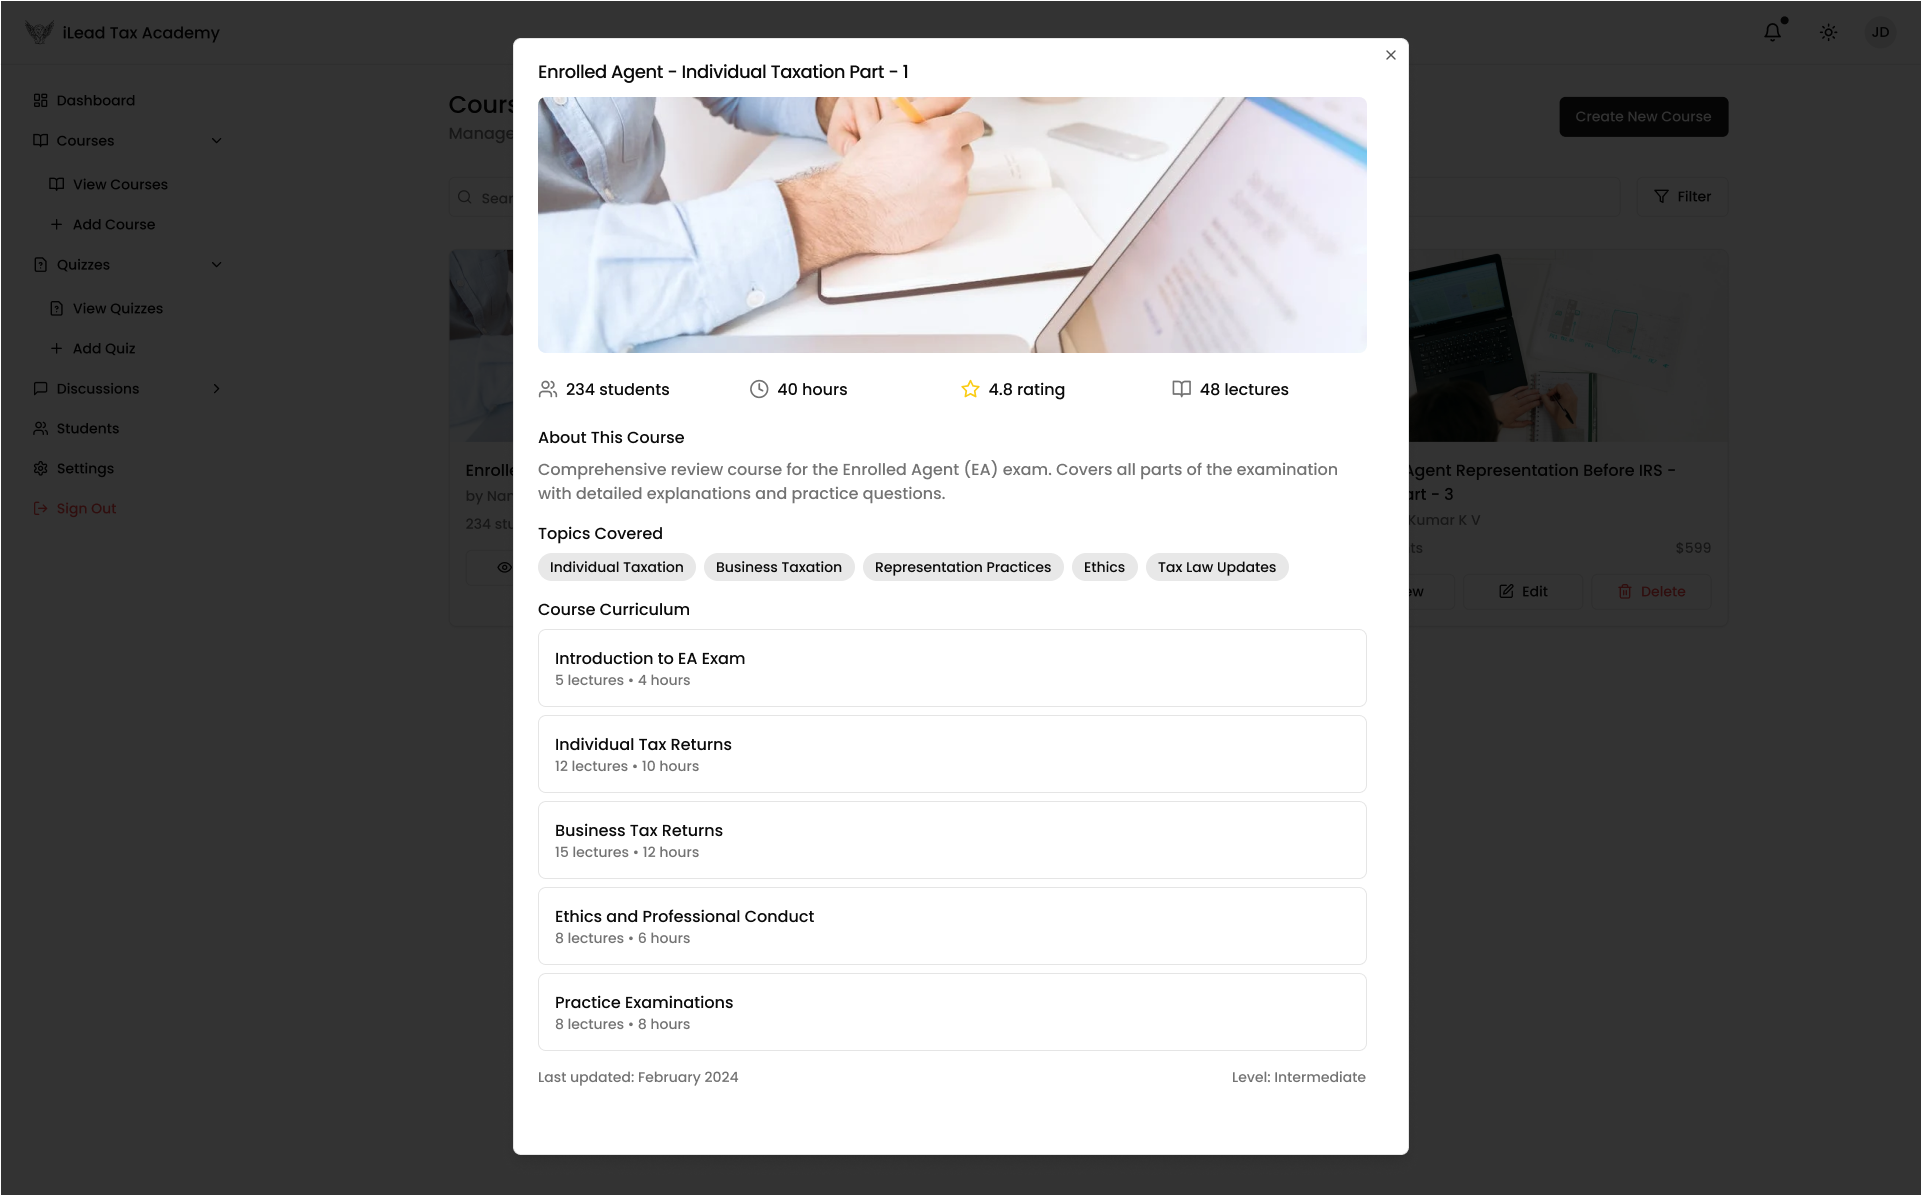Toggle iLead Tax Academy logo link
The image size is (1921, 1195).
point(122,30)
